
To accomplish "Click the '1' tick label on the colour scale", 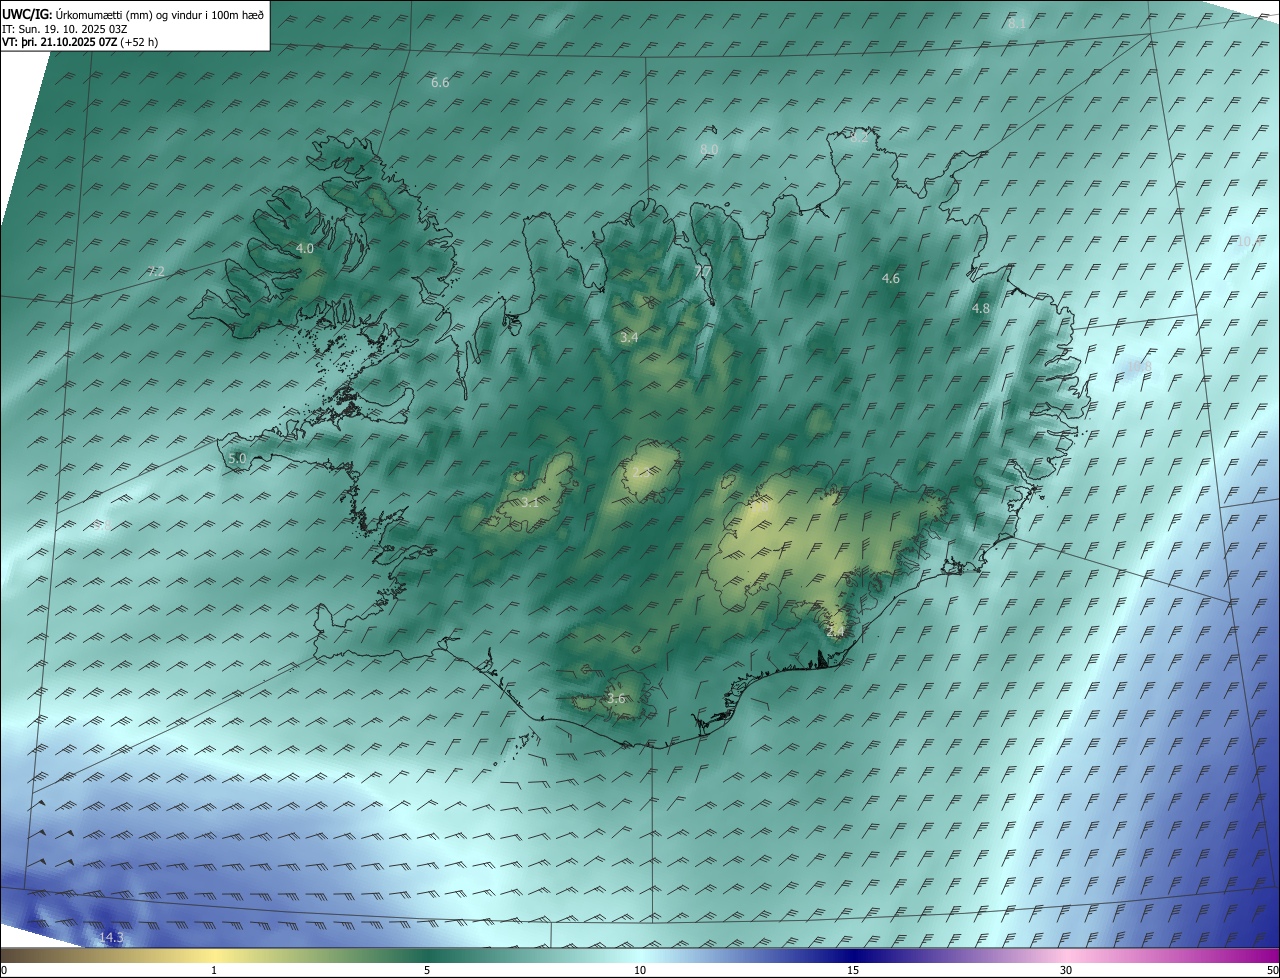I will tap(214, 970).
